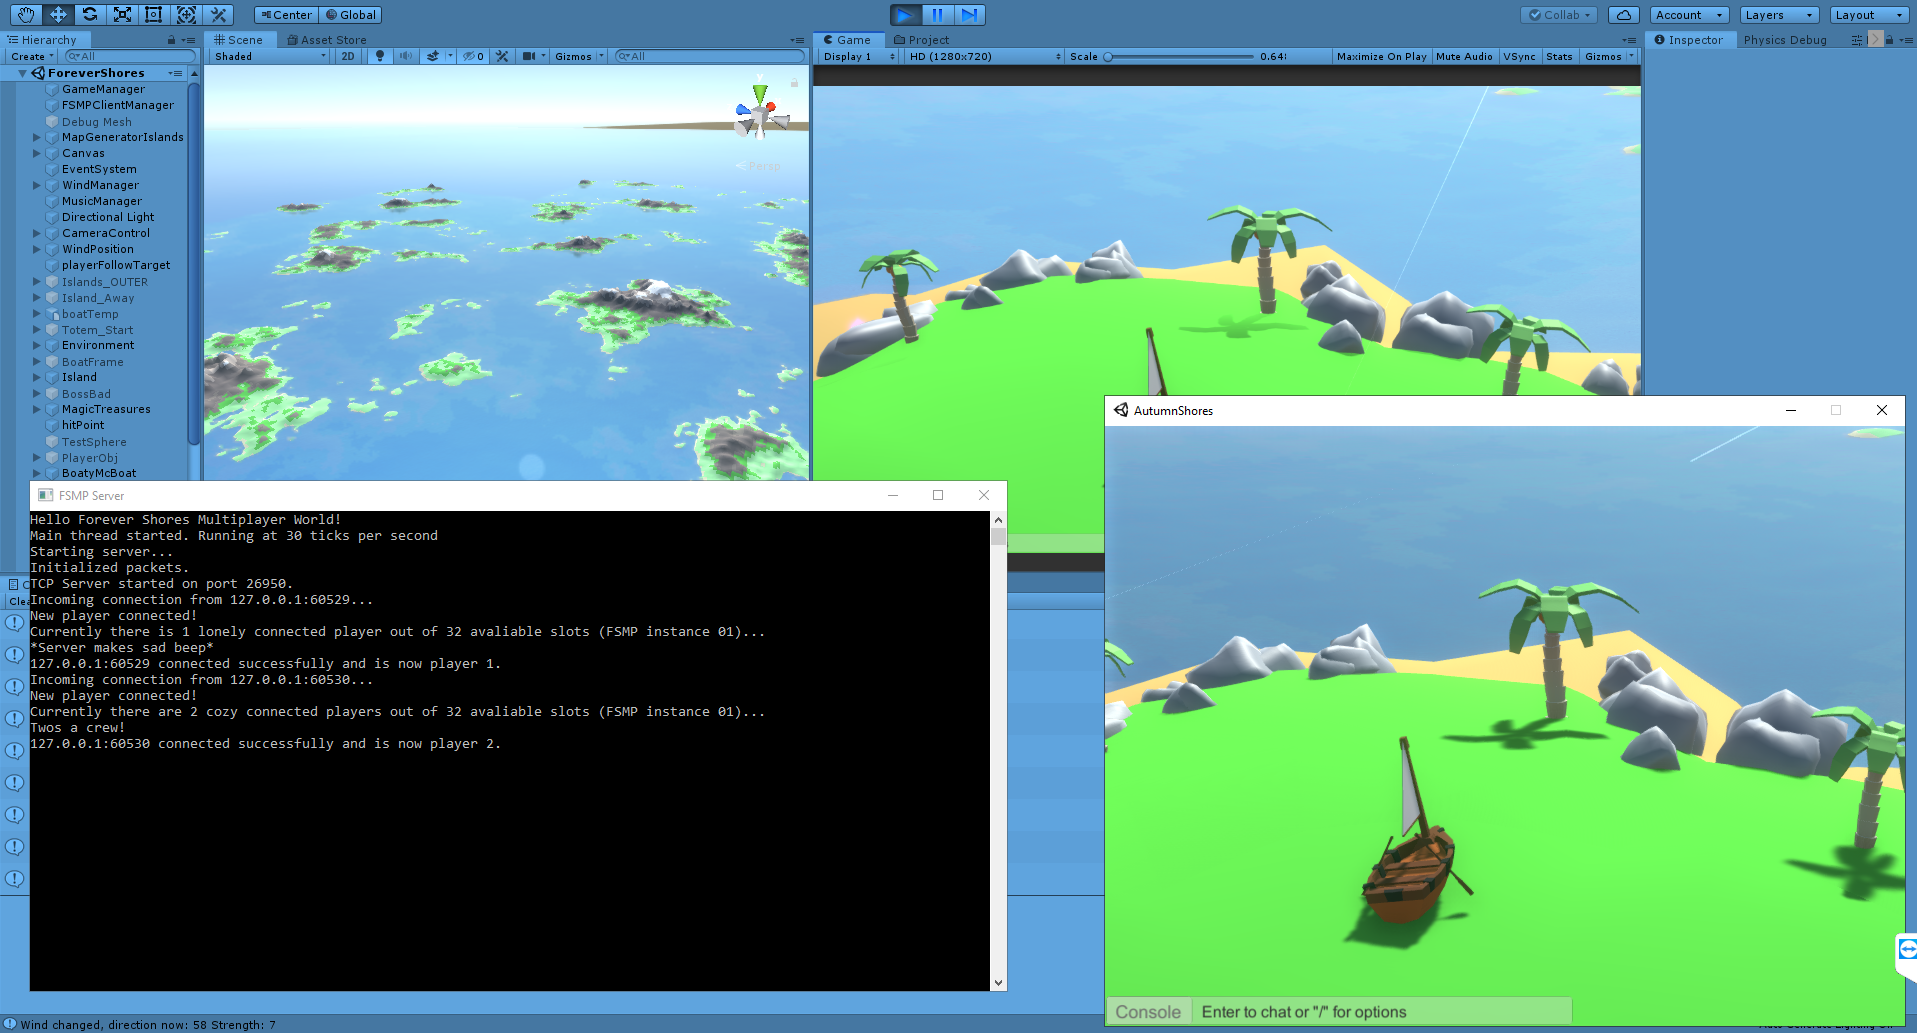This screenshot has height=1033, width=1917.
Task: Open the cloud services panel
Action: 1624,15
